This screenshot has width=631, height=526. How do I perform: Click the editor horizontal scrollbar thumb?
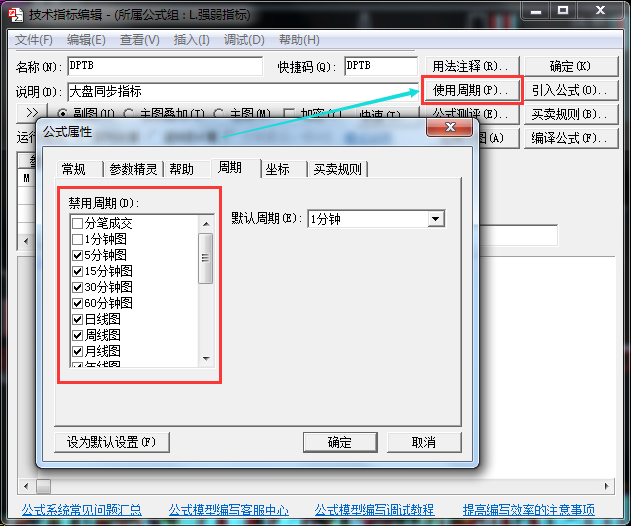tap(43, 486)
